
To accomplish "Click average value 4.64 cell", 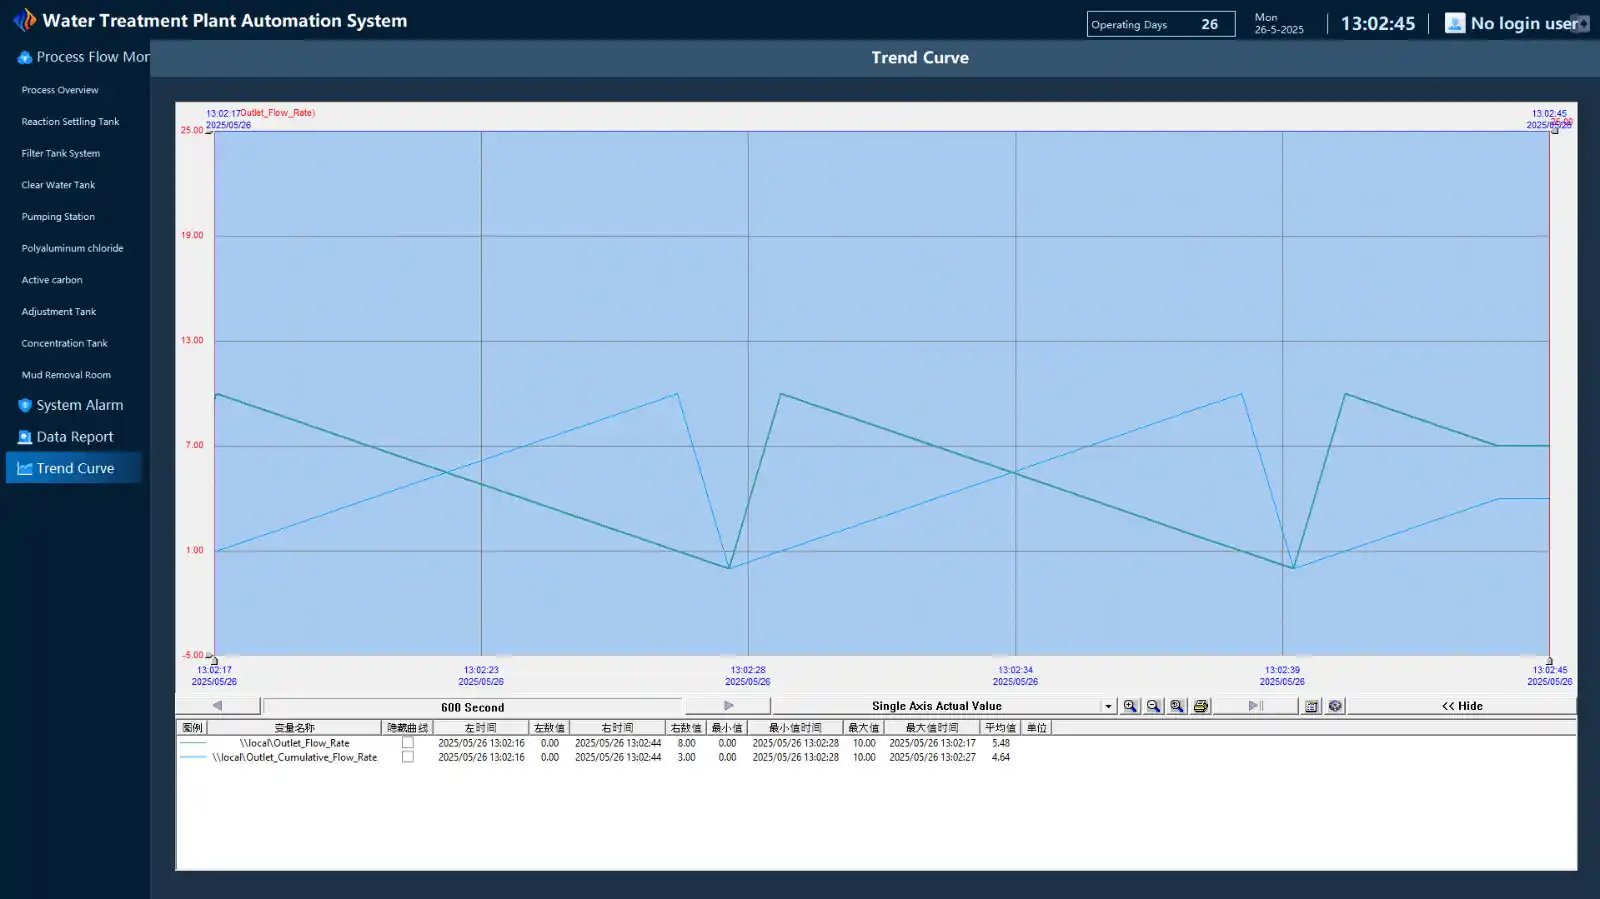I will [x=1000, y=757].
